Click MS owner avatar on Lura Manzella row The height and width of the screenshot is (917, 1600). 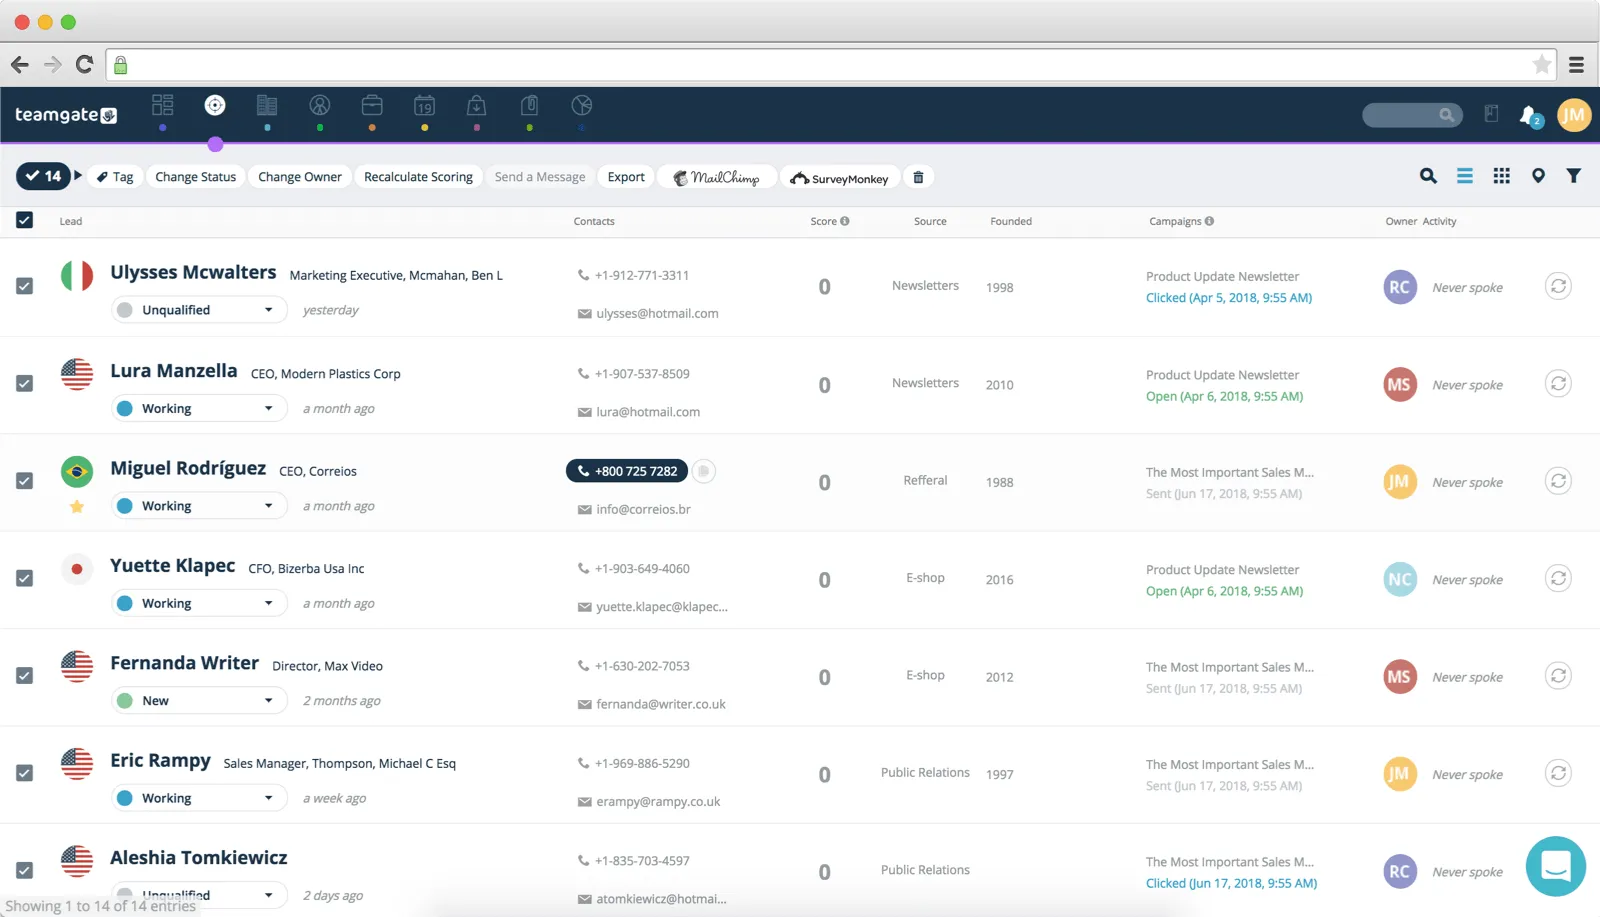[x=1400, y=384]
